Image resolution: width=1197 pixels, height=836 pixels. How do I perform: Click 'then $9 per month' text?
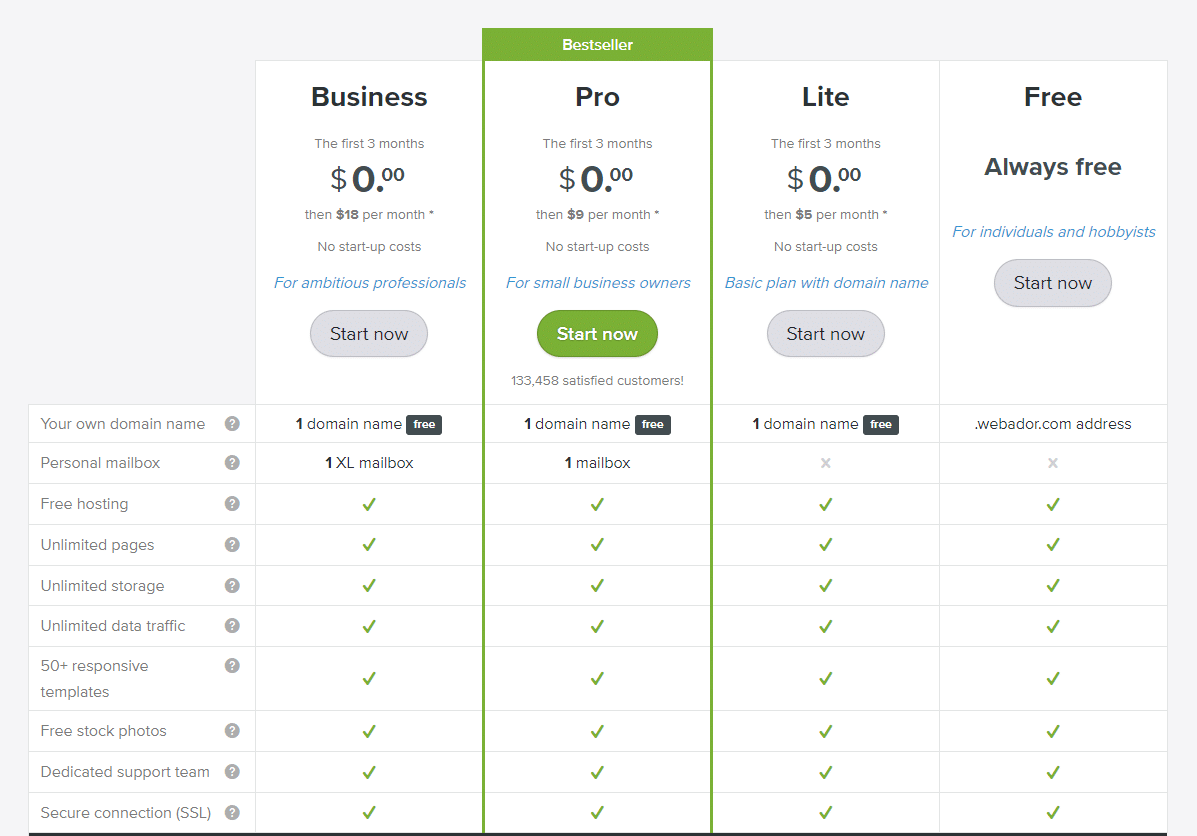(x=597, y=215)
